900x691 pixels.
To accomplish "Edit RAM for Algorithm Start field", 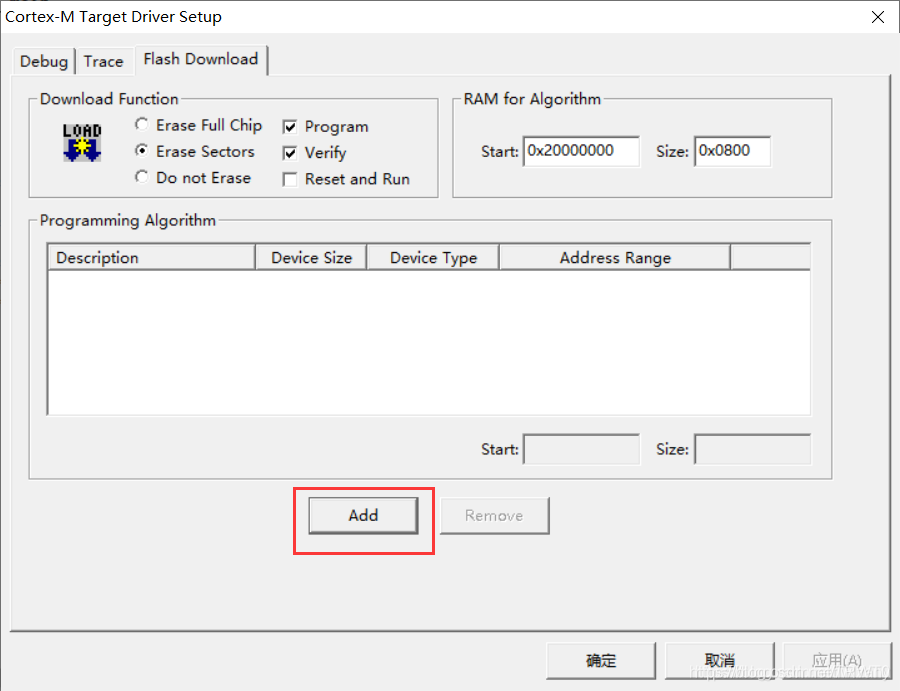I will point(581,151).
